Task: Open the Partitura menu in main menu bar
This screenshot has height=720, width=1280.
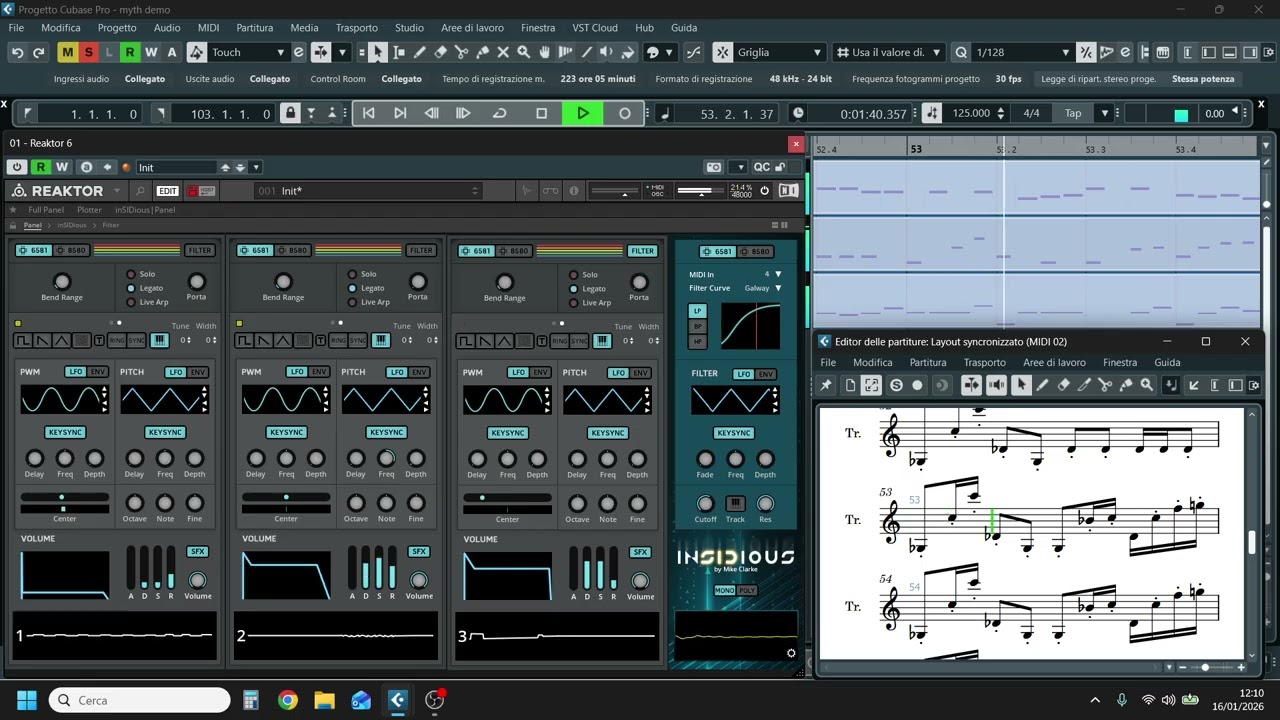Action: tap(254, 28)
